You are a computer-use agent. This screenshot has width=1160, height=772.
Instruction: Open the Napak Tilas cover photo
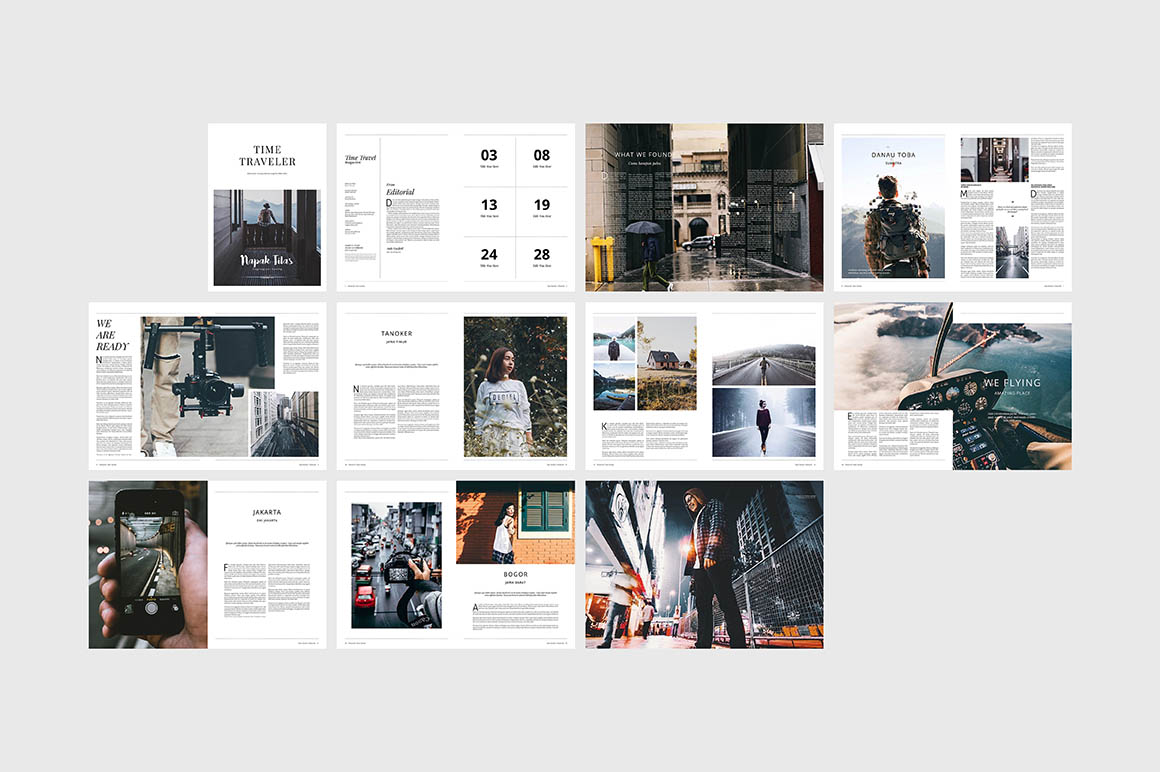[267, 238]
